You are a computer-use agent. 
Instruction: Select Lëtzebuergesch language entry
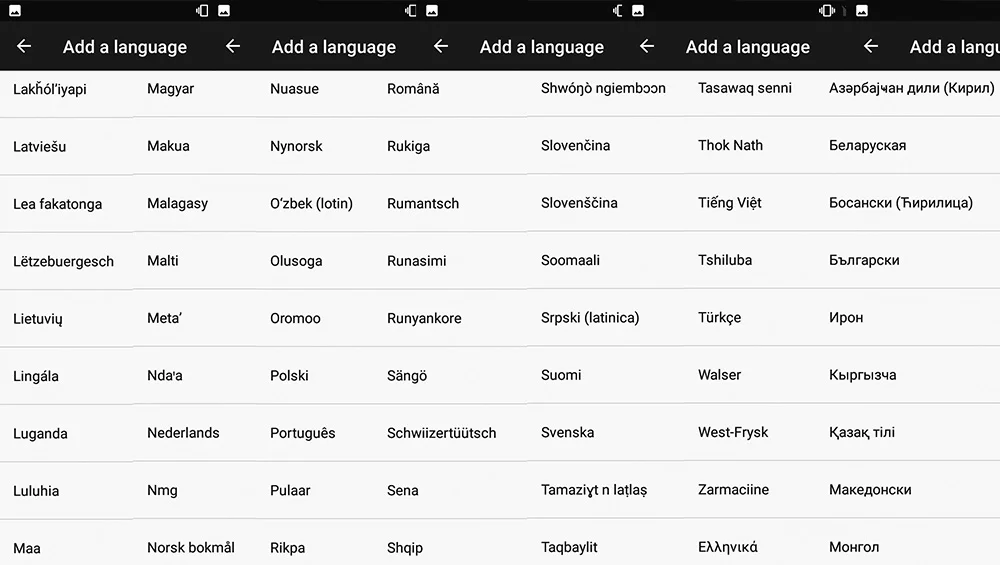pyautogui.click(x=63, y=261)
